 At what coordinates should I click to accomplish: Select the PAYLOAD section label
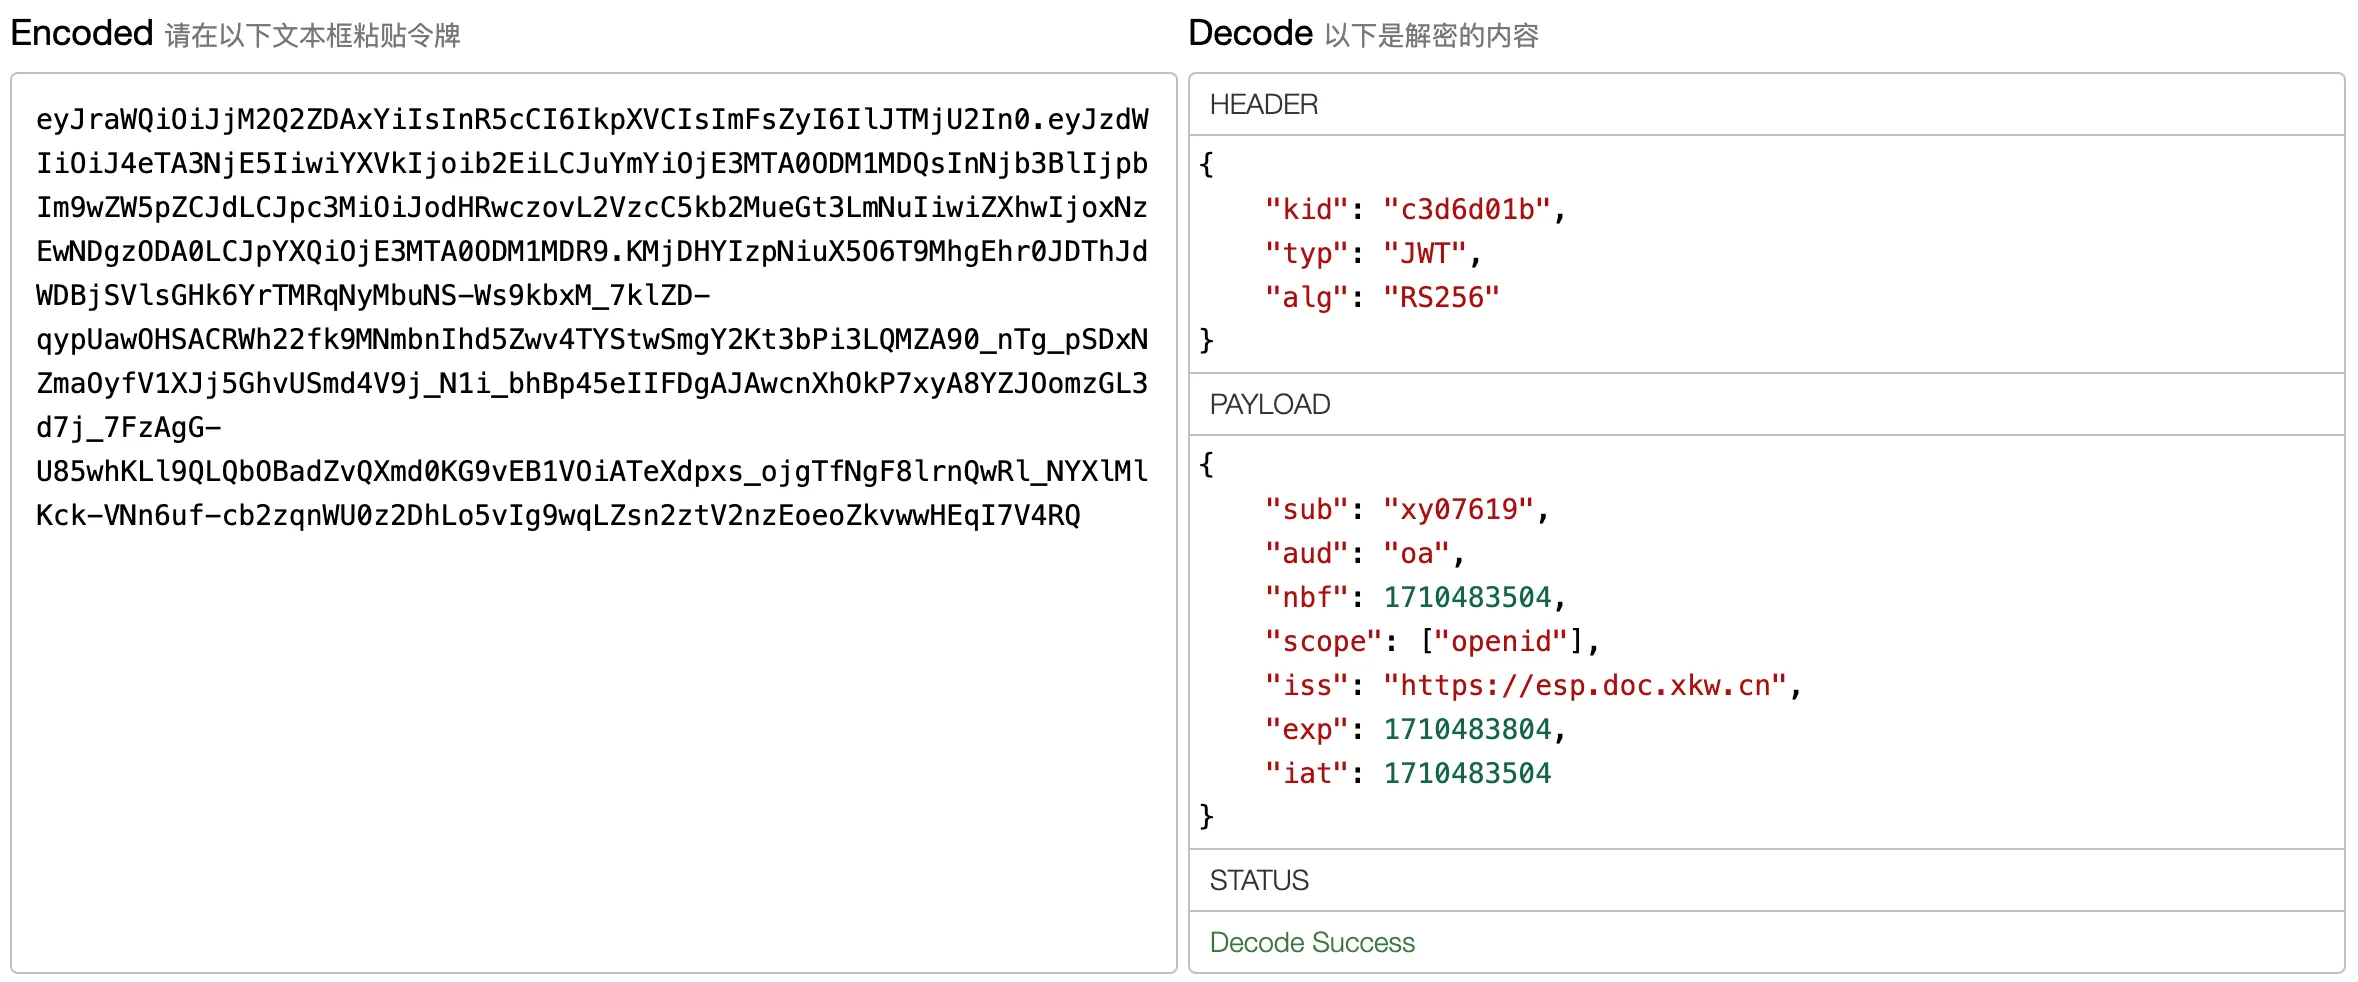[x=1270, y=405]
